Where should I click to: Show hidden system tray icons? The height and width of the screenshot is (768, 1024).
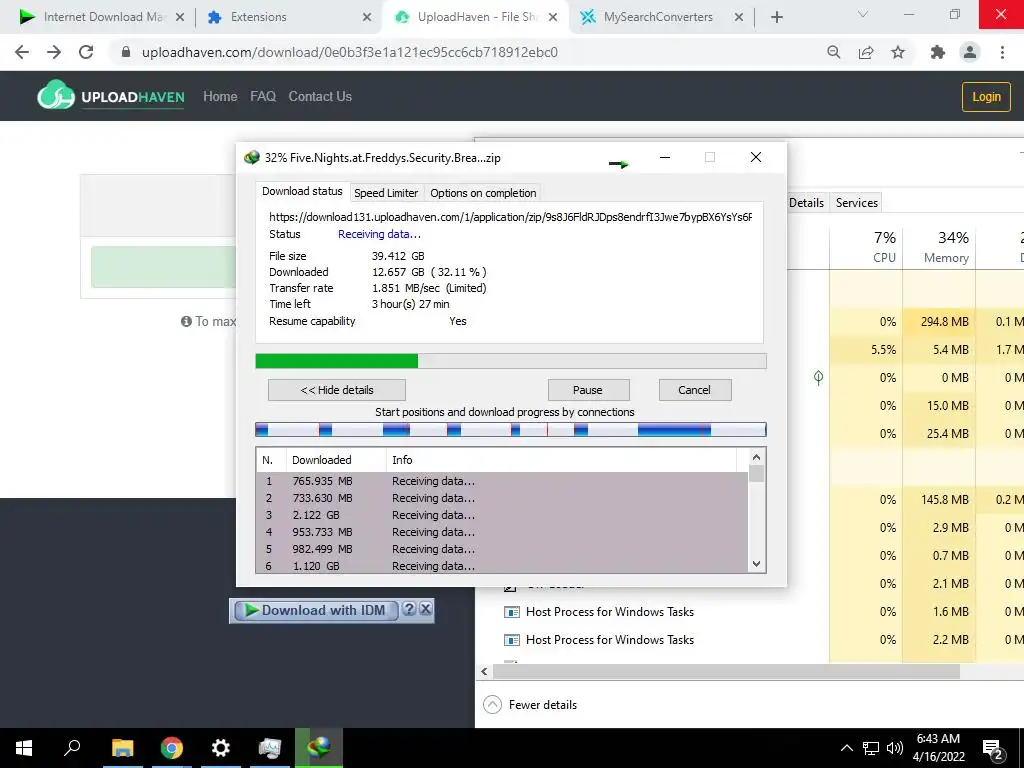tap(846, 748)
